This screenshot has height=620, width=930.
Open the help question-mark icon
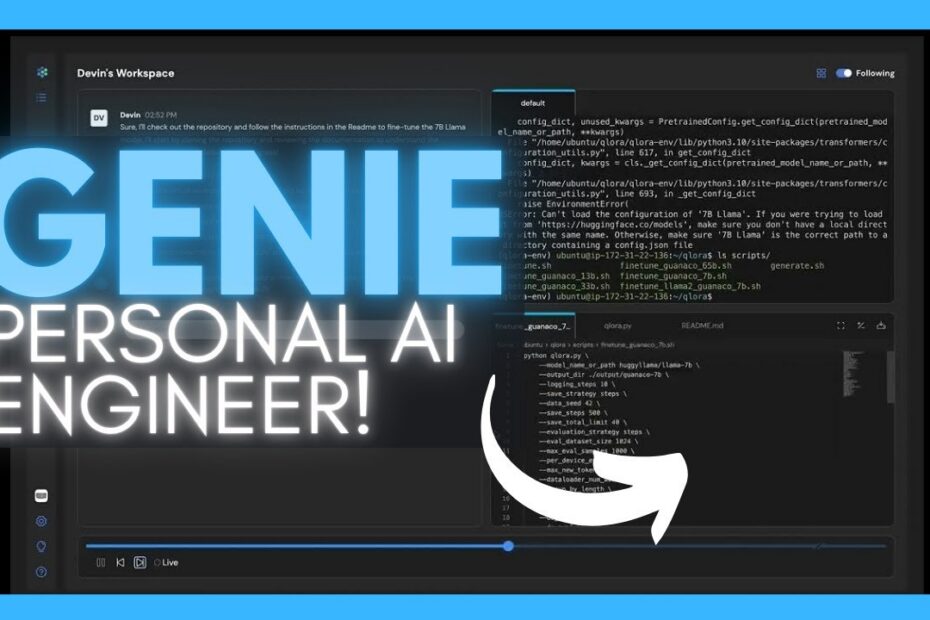coord(40,571)
